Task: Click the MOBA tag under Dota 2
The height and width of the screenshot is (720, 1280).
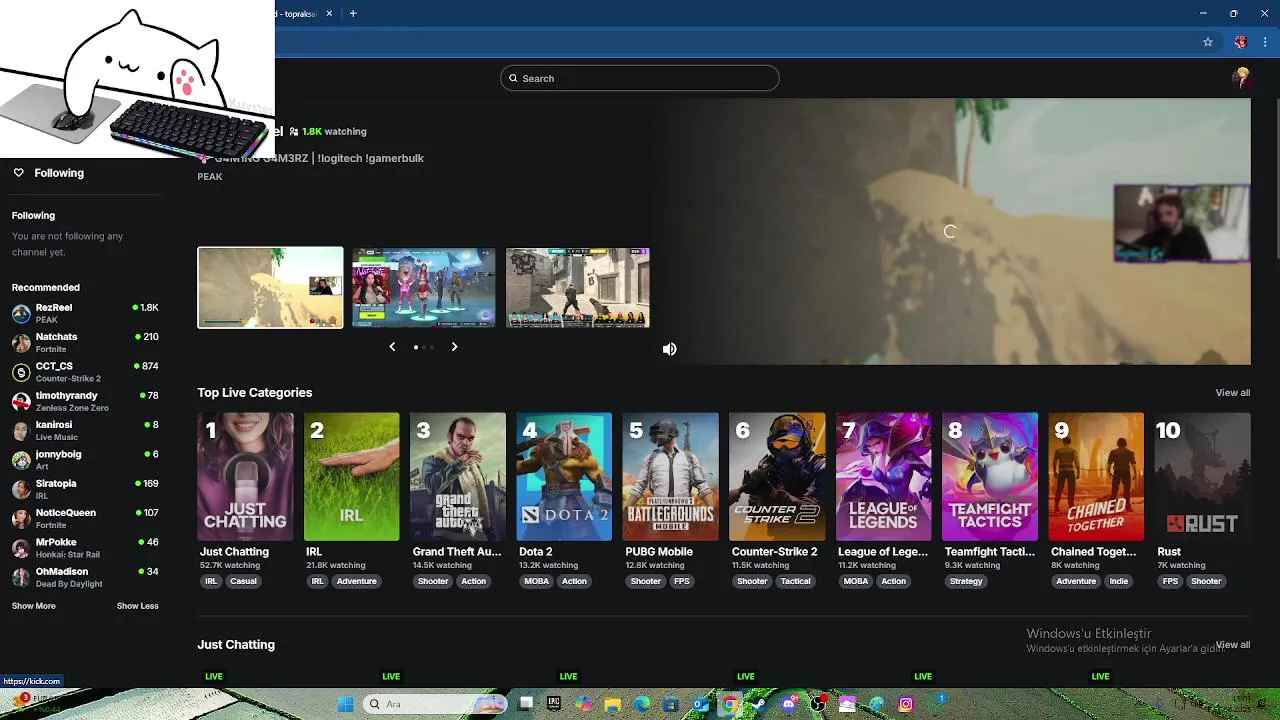Action: pyautogui.click(x=536, y=581)
